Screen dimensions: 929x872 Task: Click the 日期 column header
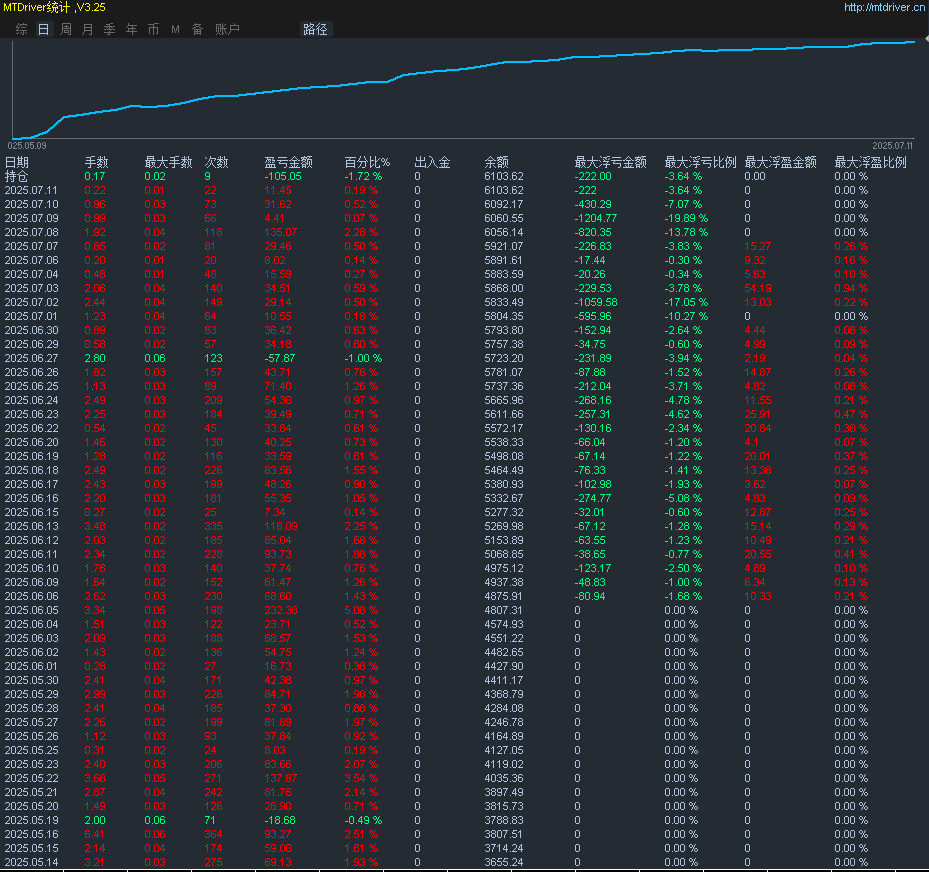[x=17, y=162]
